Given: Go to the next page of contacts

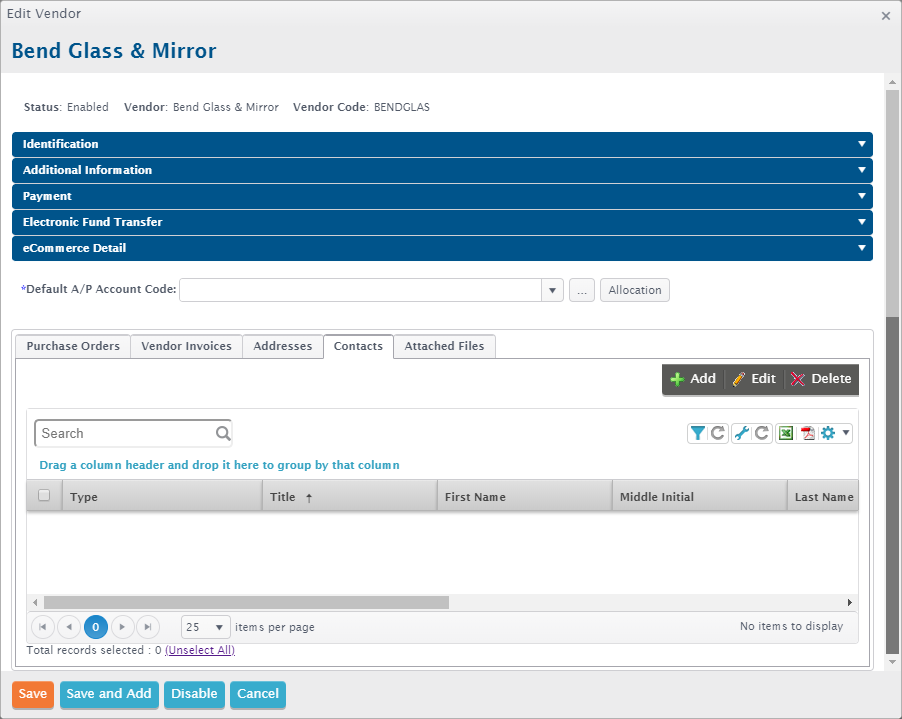Looking at the screenshot, I should pyautogui.click(x=122, y=627).
